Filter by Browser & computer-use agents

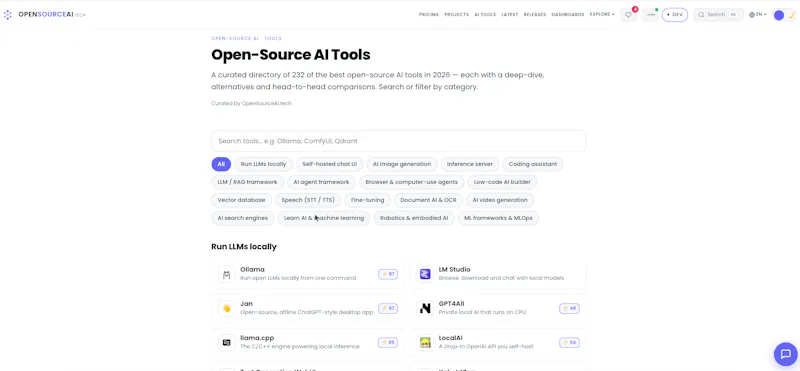(412, 182)
